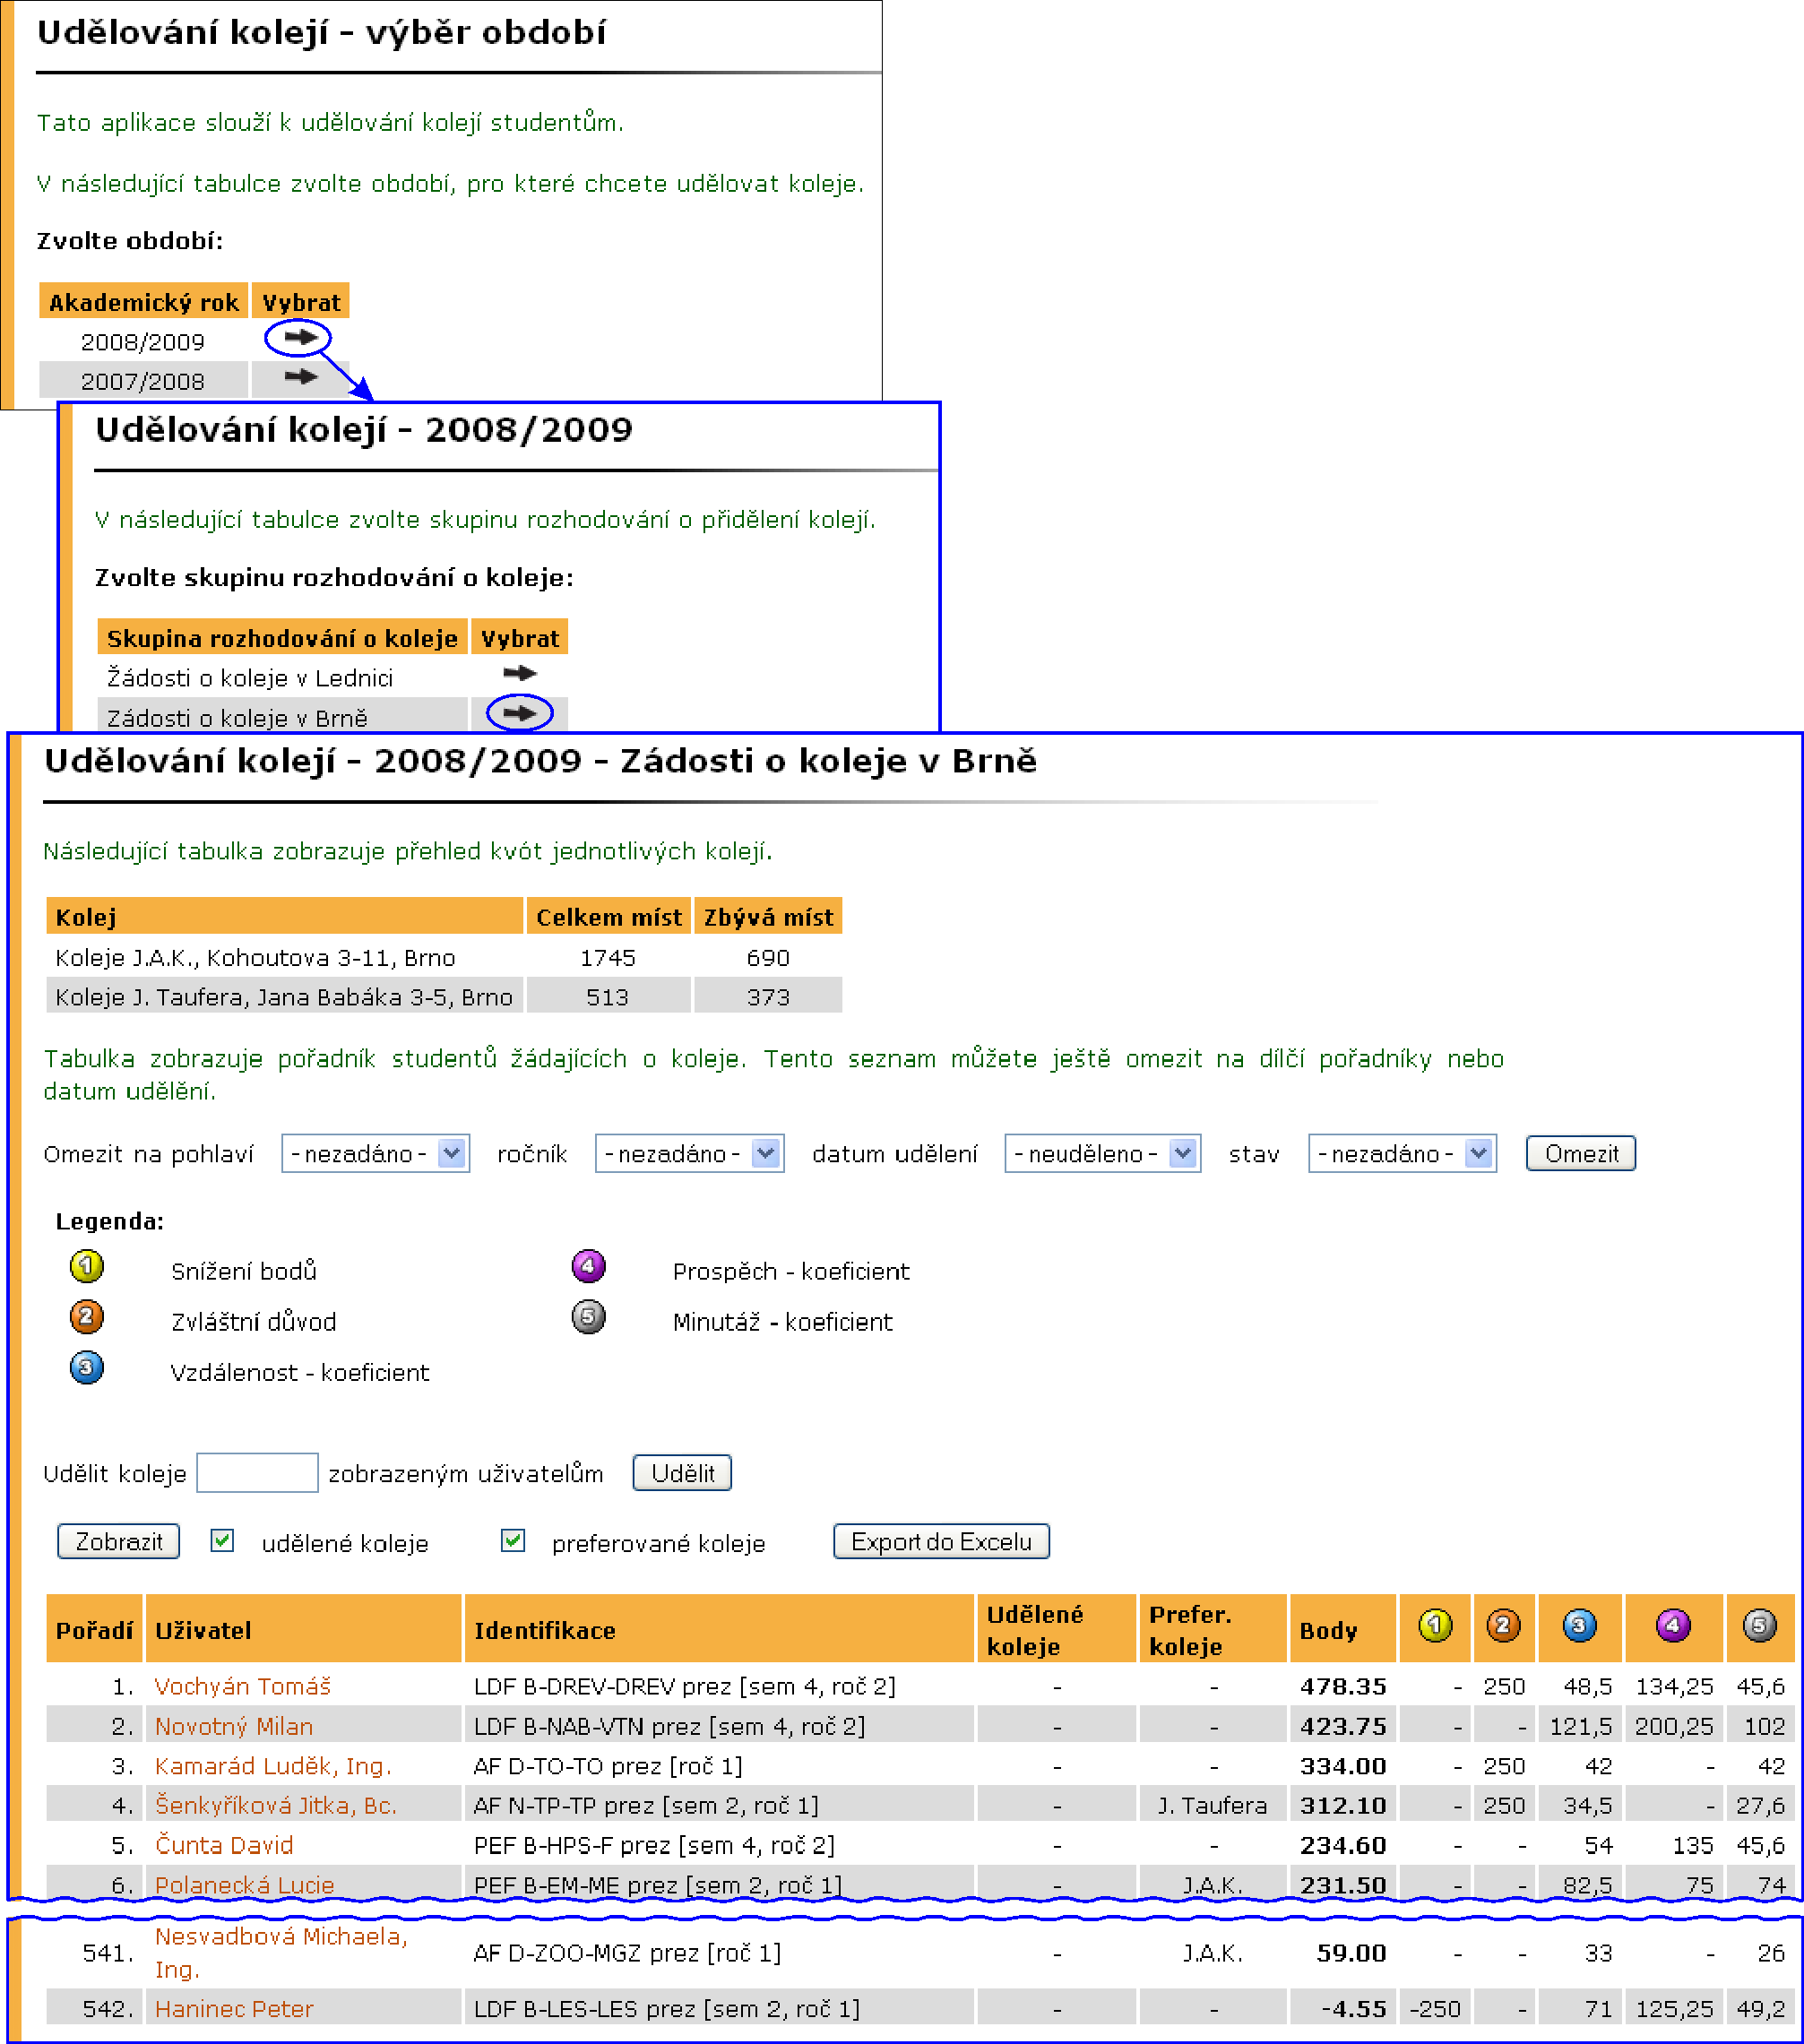The height and width of the screenshot is (2044, 1804).
Task: Open user Haninec Peter
Action: 234,2008
